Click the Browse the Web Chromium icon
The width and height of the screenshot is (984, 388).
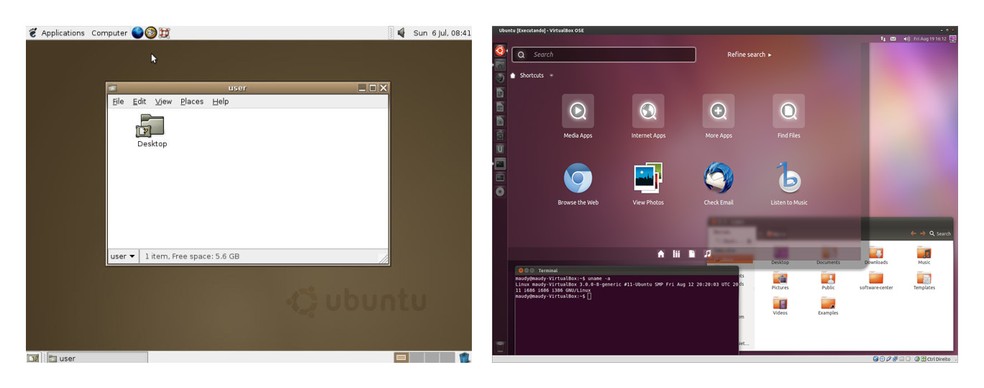[x=577, y=183]
